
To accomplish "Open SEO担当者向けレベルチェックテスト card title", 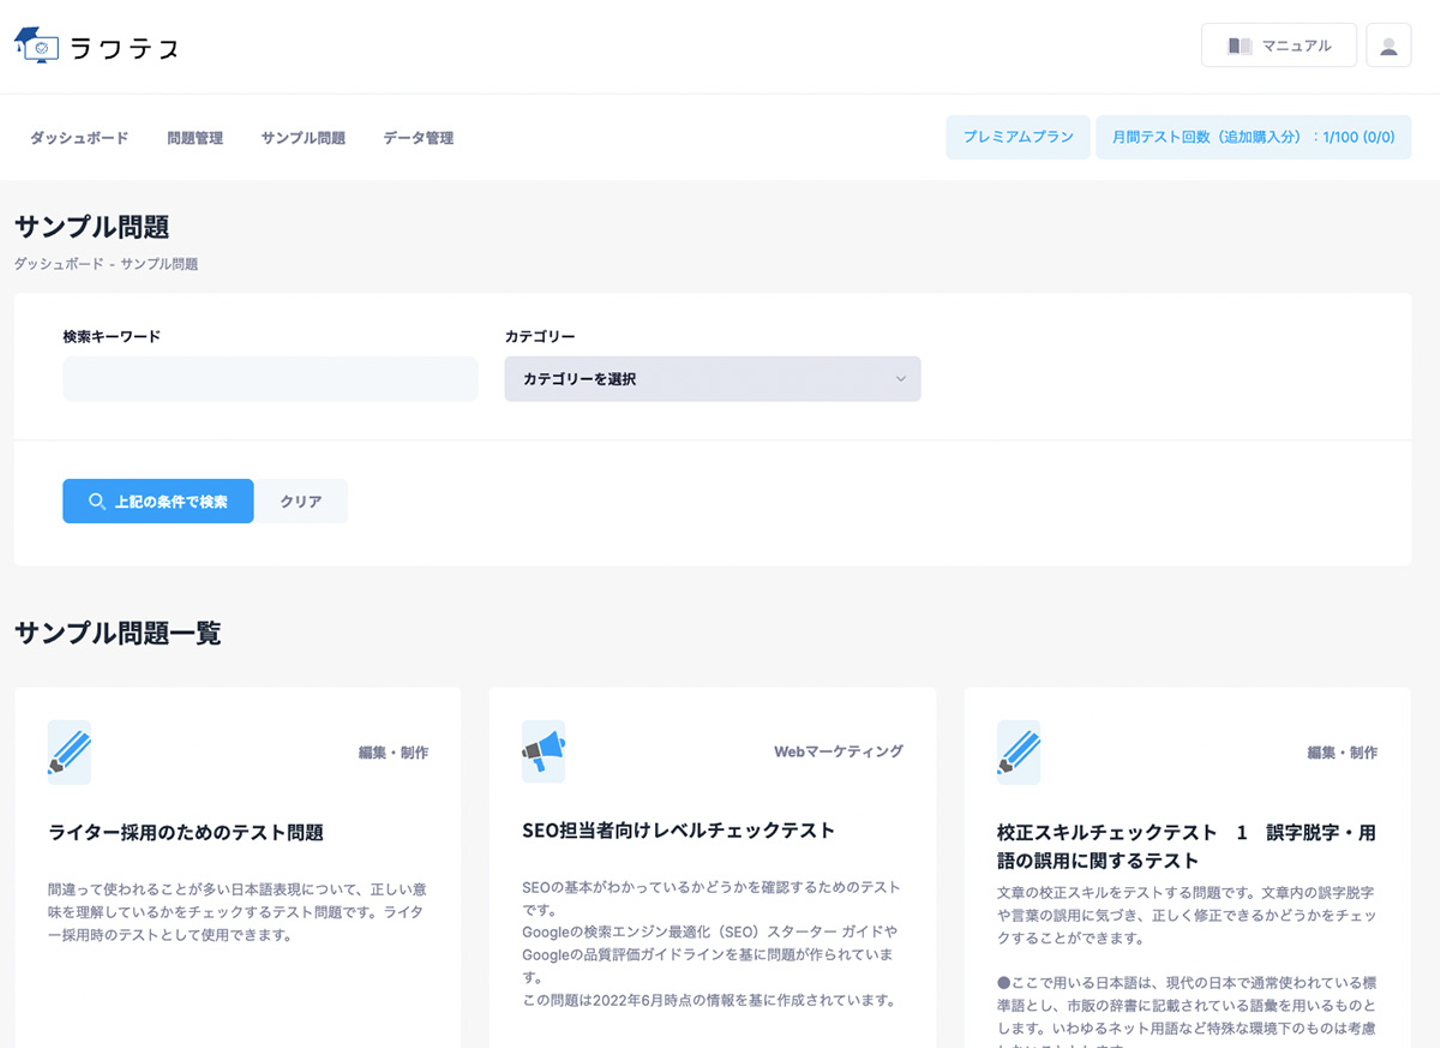I will pos(677,830).
